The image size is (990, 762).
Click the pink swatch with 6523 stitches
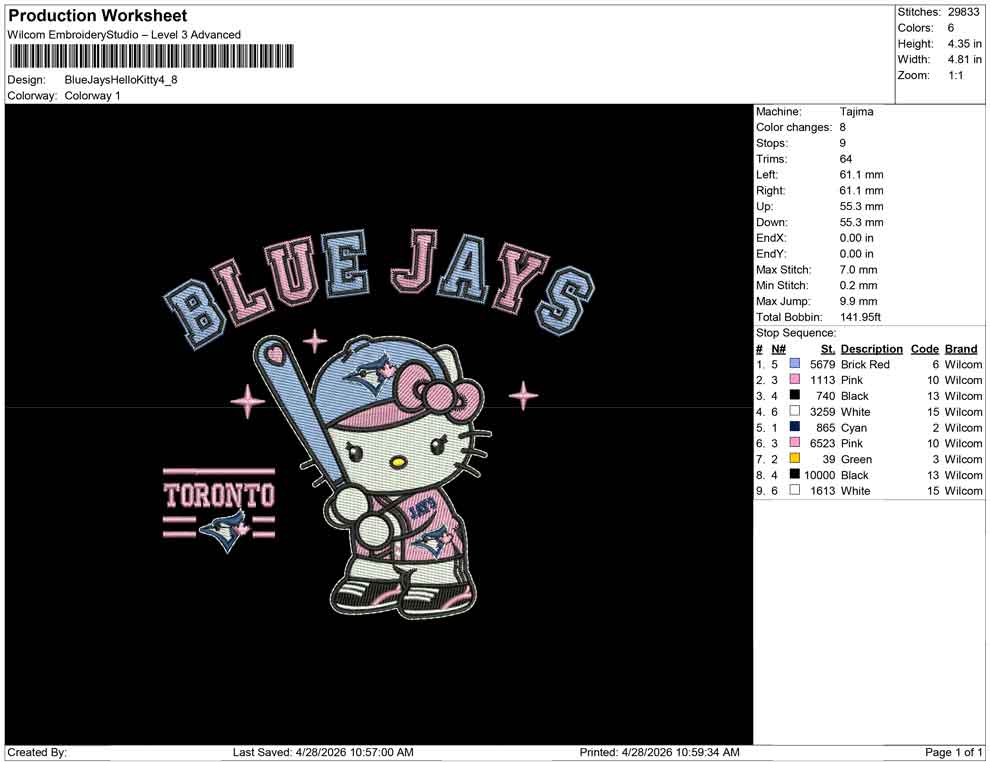pyautogui.click(x=795, y=443)
